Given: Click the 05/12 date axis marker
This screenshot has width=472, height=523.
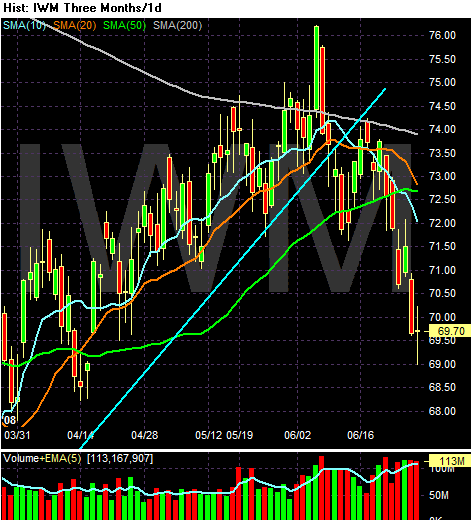Looking at the screenshot, I should tap(208, 435).
